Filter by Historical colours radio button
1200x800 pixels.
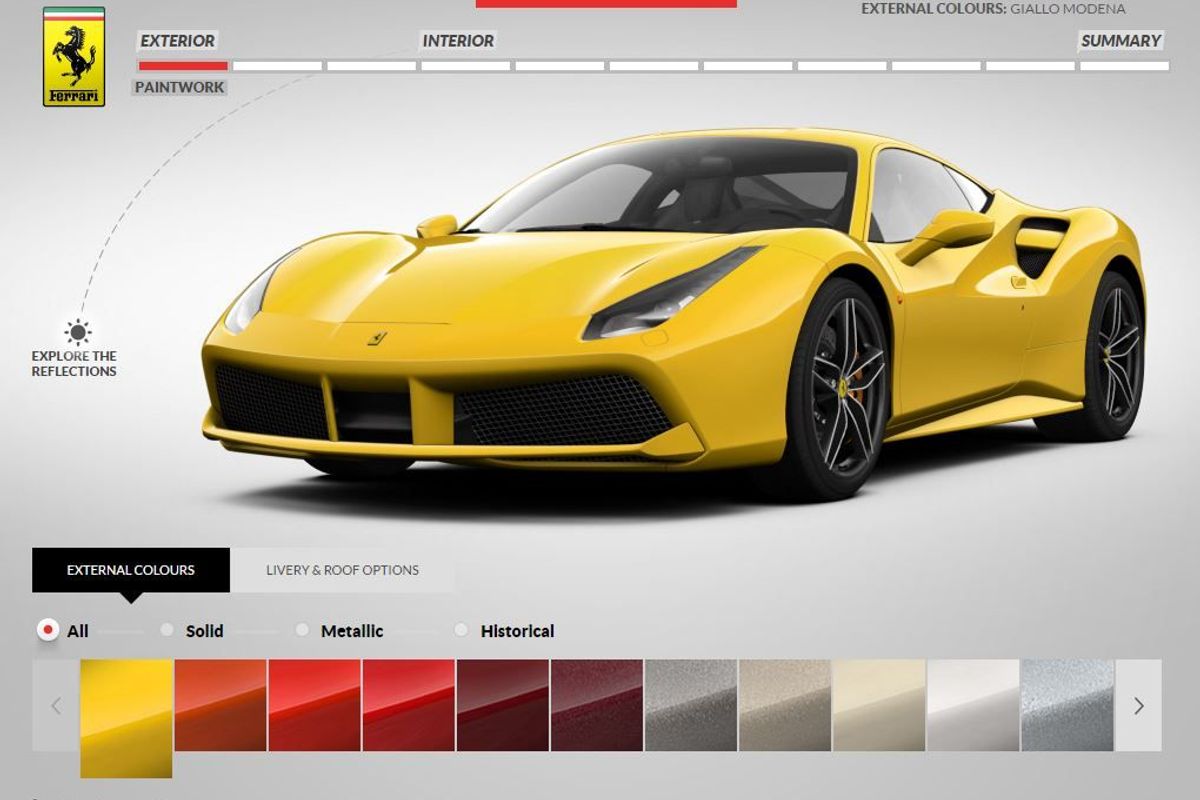[461, 630]
